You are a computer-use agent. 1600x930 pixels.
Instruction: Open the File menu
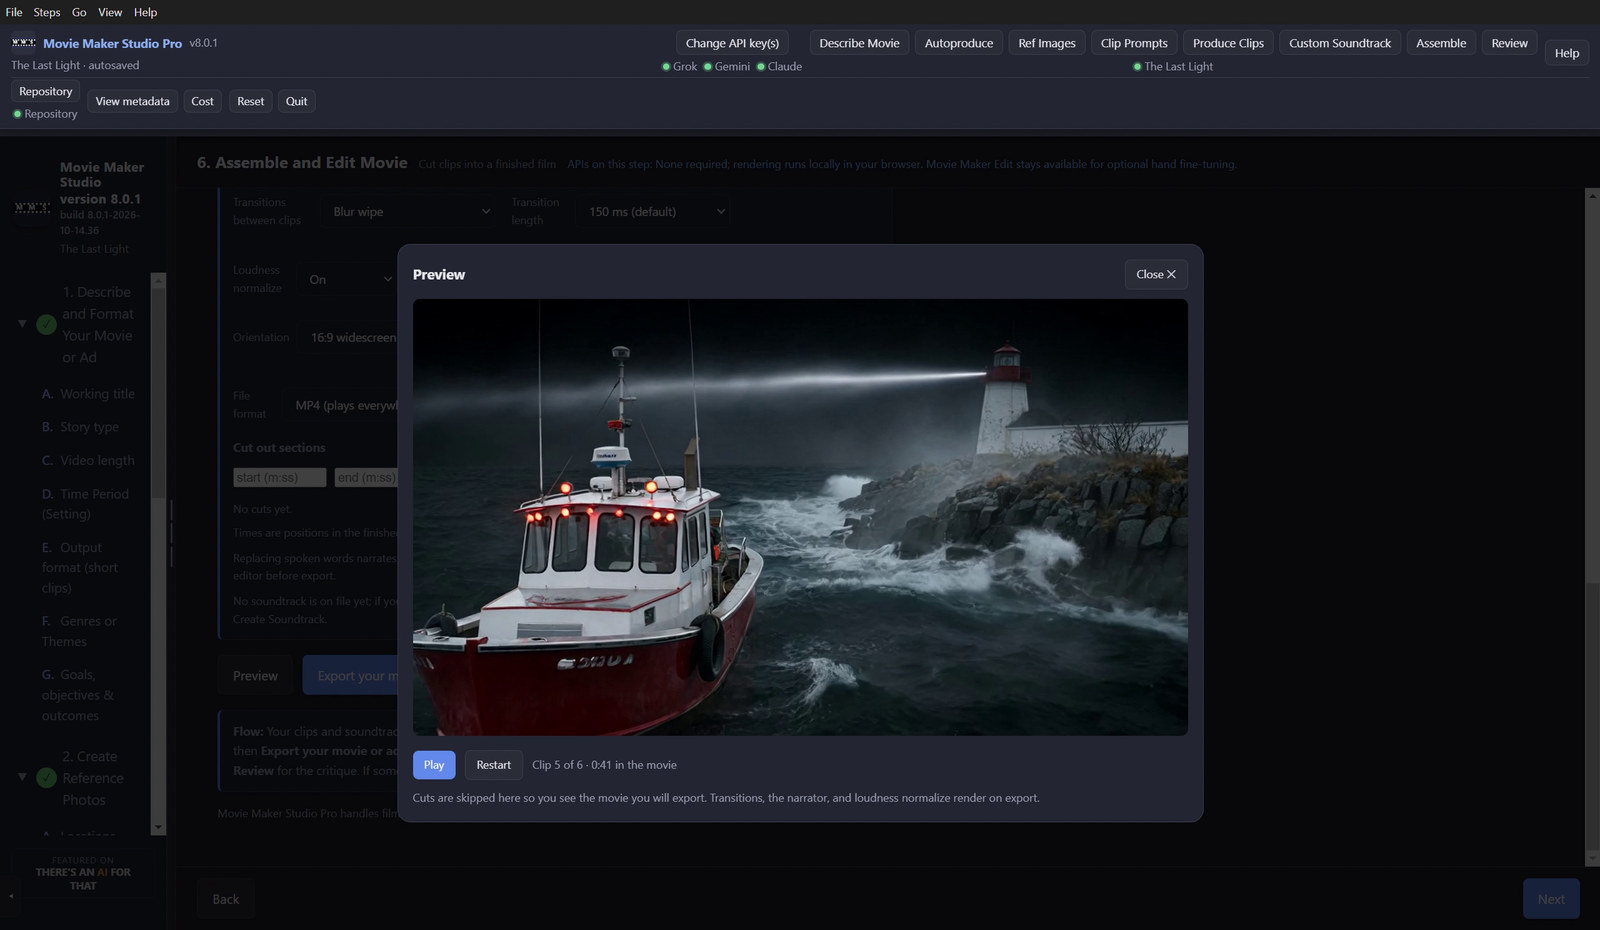(14, 12)
